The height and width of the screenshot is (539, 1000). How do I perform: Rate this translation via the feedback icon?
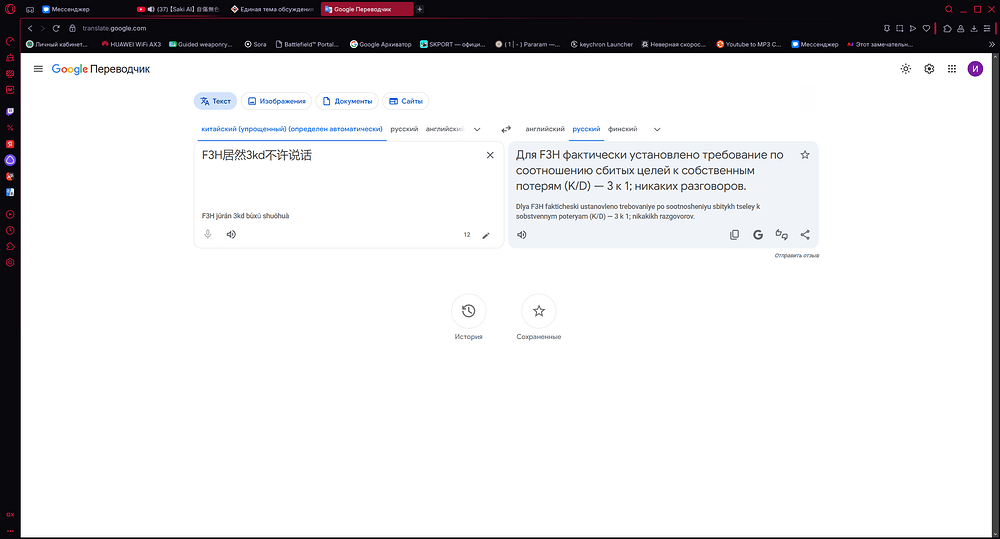coord(781,235)
